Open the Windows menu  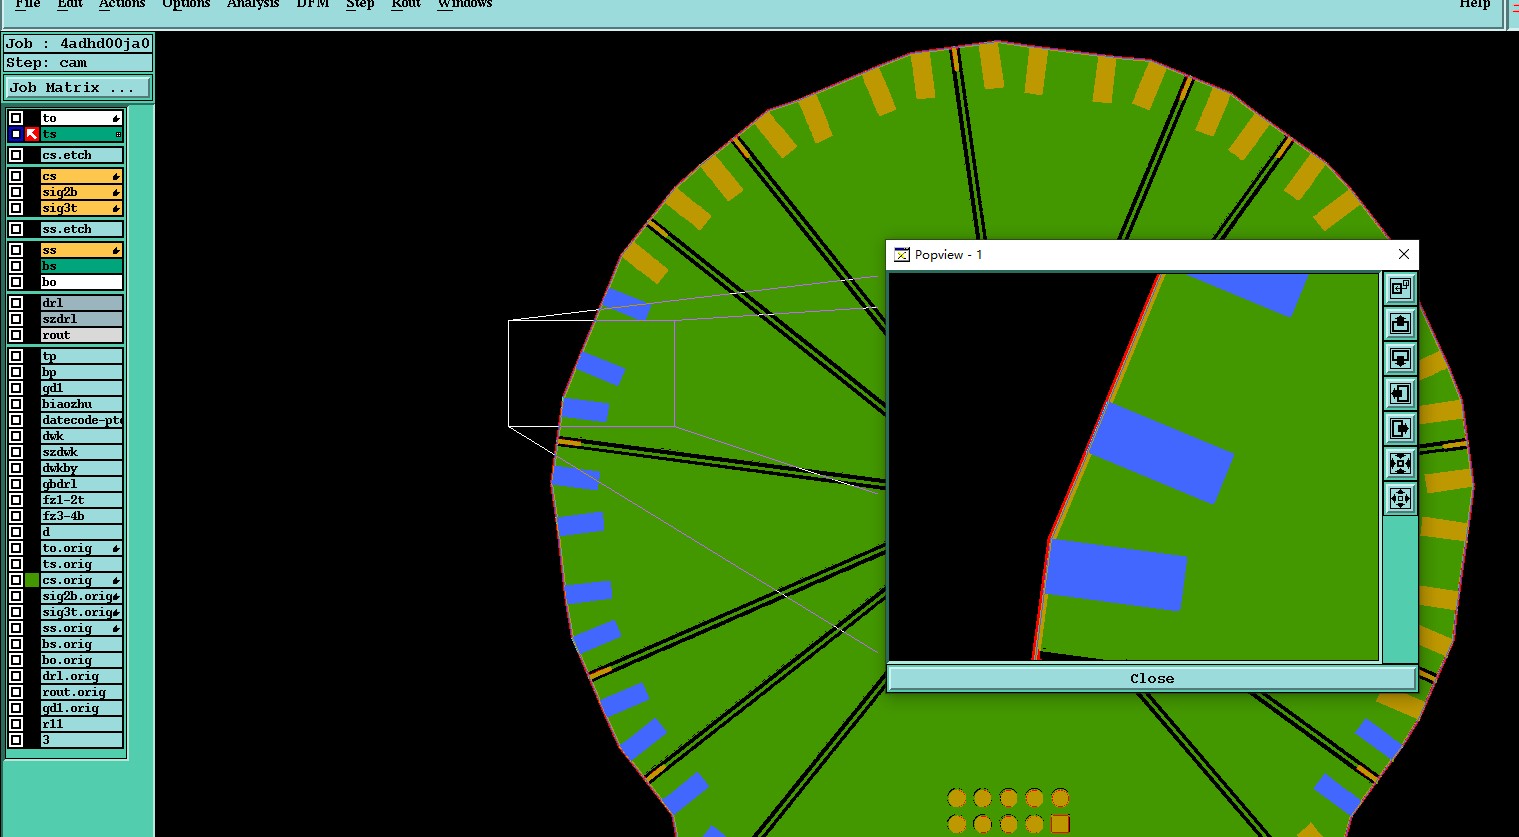coord(465,4)
